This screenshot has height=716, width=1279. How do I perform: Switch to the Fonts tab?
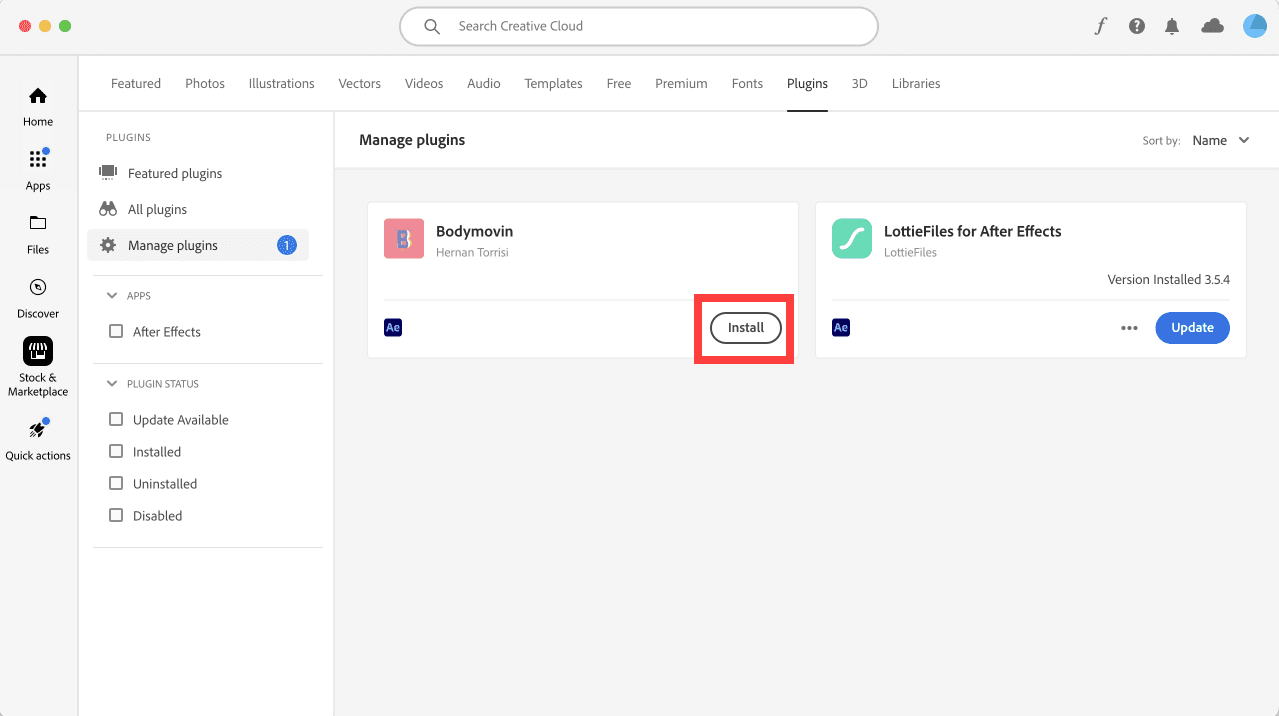[747, 84]
